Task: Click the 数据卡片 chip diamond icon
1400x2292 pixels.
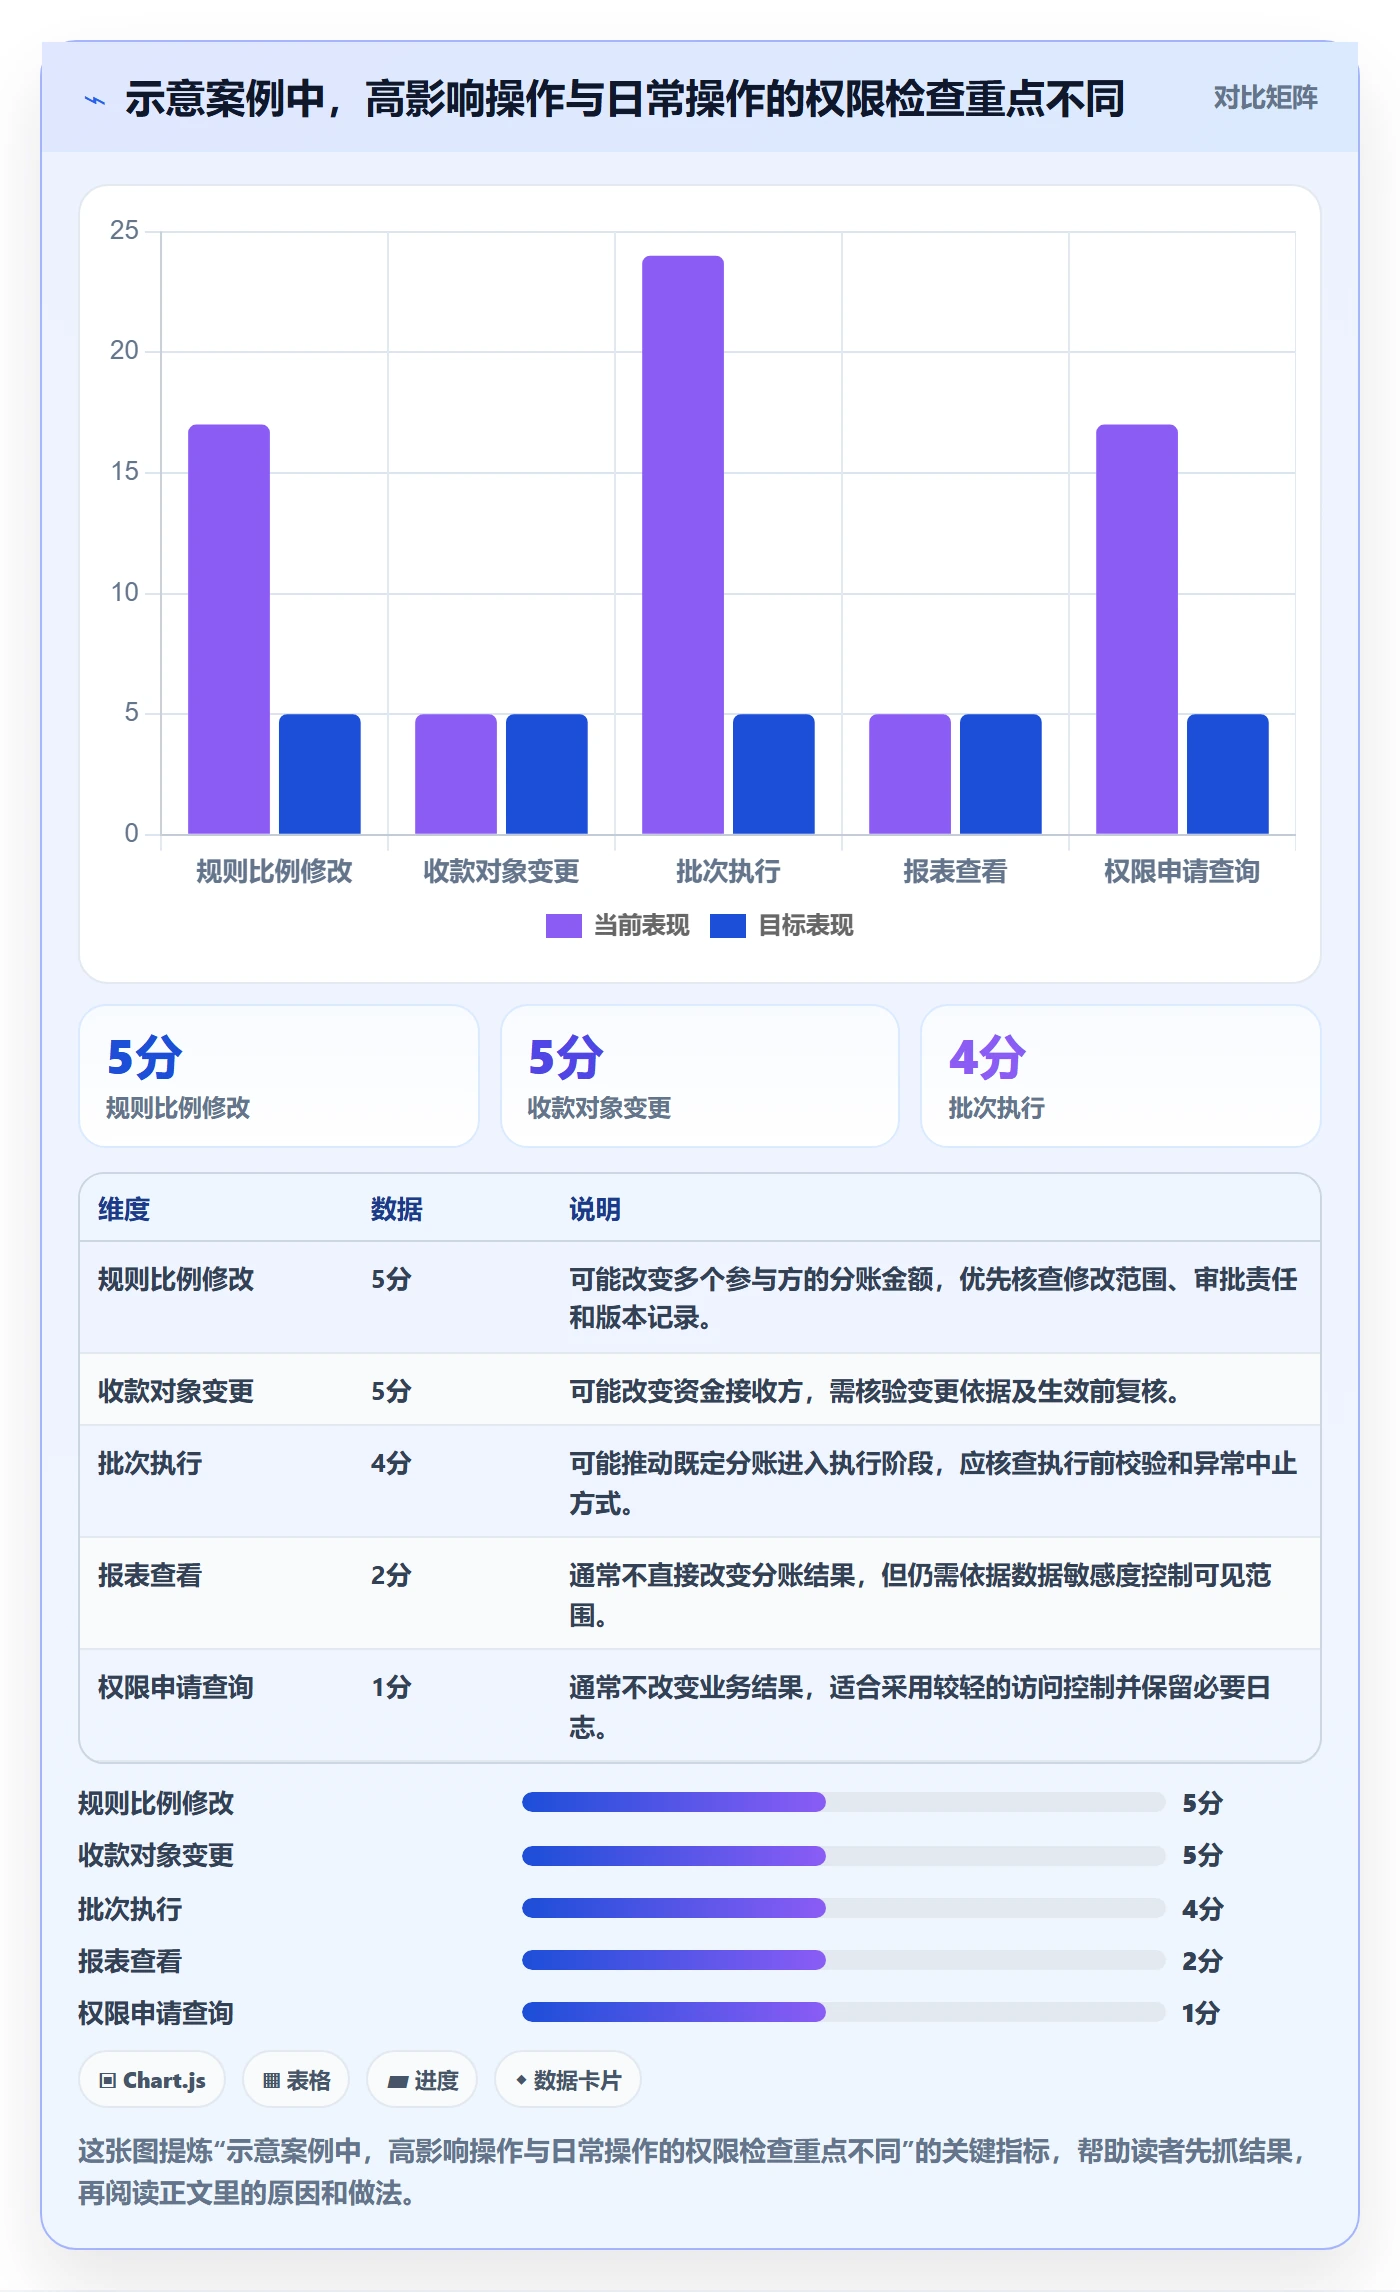Action: [x=521, y=2080]
